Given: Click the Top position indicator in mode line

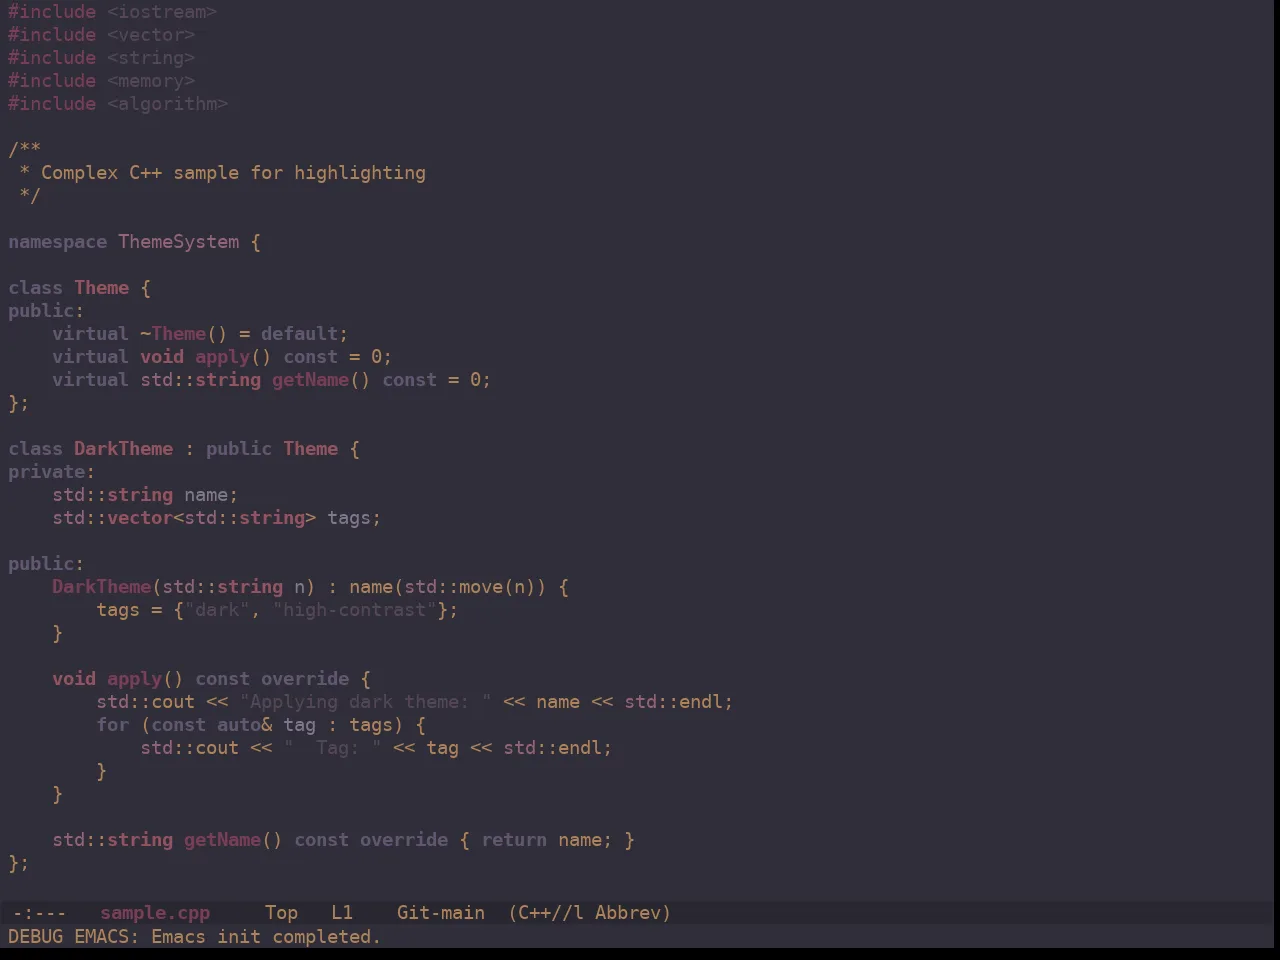Looking at the screenshot, I should [x=281, y=913].
